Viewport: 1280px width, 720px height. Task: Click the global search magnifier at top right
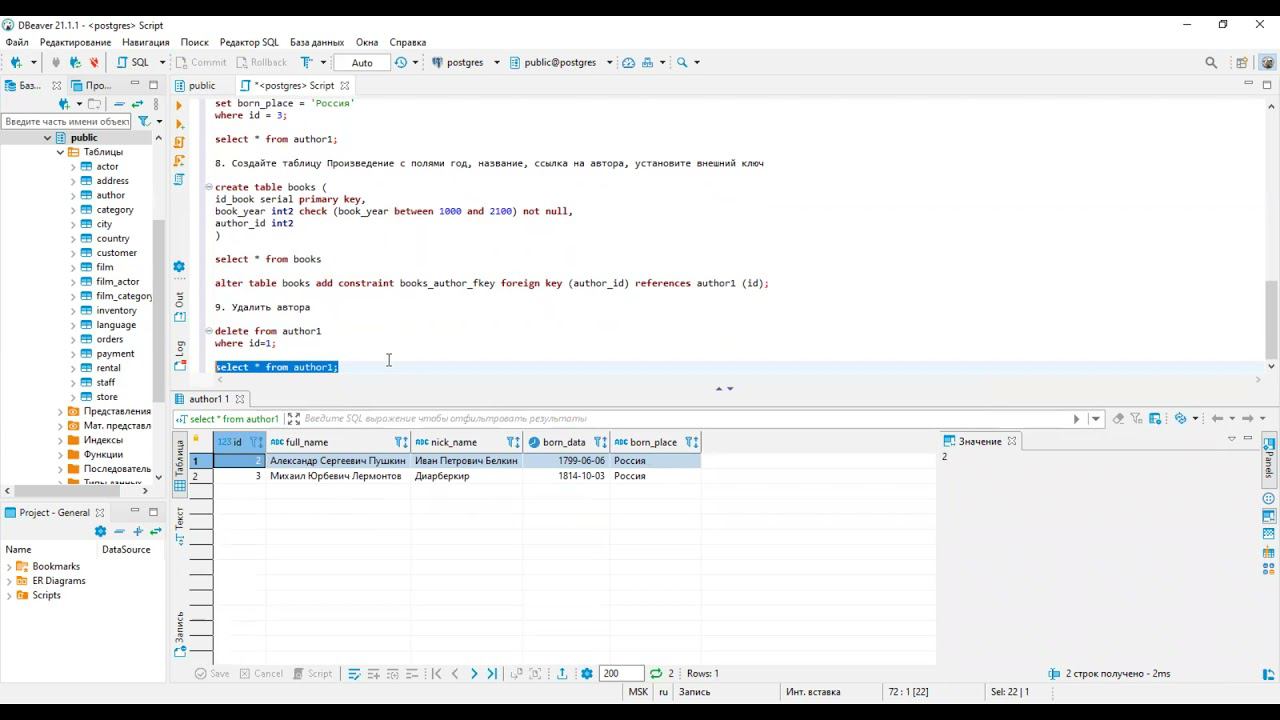point(1211,62)
